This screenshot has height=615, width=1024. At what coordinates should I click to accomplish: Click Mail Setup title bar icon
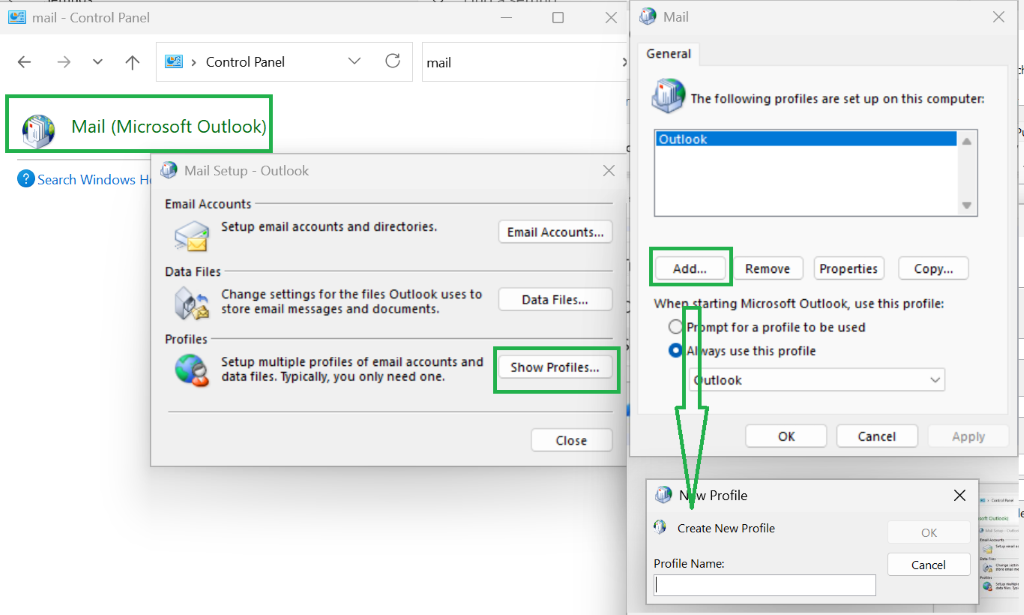pos(168,170)
